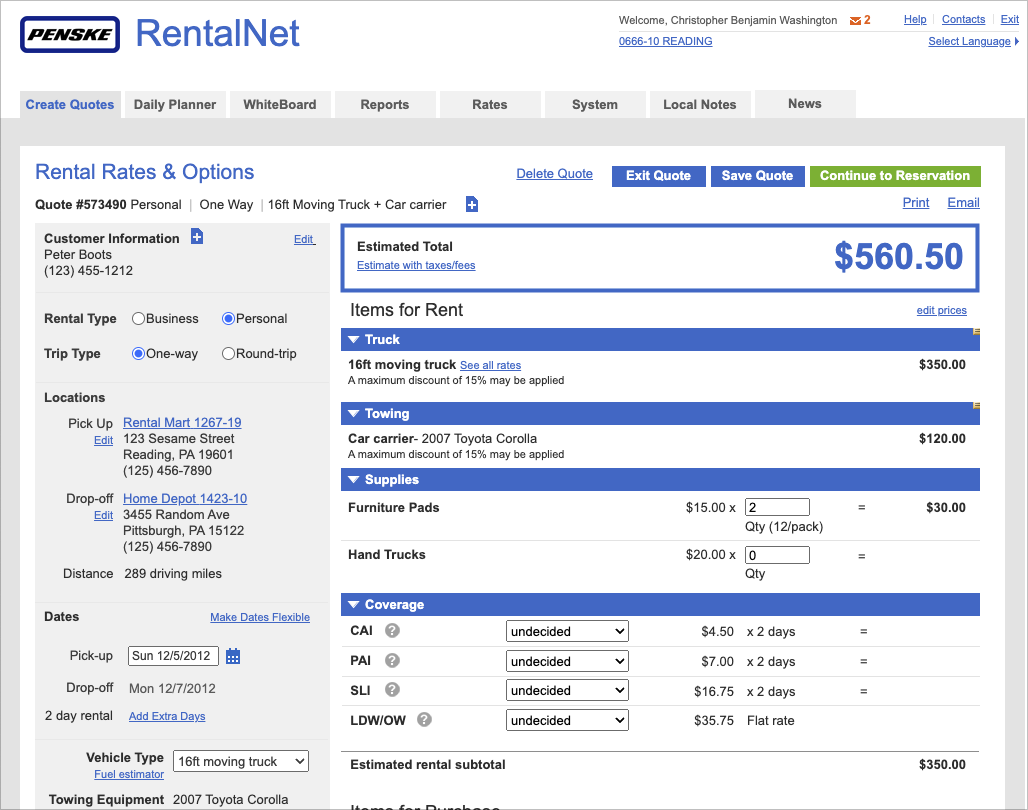Open Home Depot 1423-10 drop-off link

coord(185,499)
